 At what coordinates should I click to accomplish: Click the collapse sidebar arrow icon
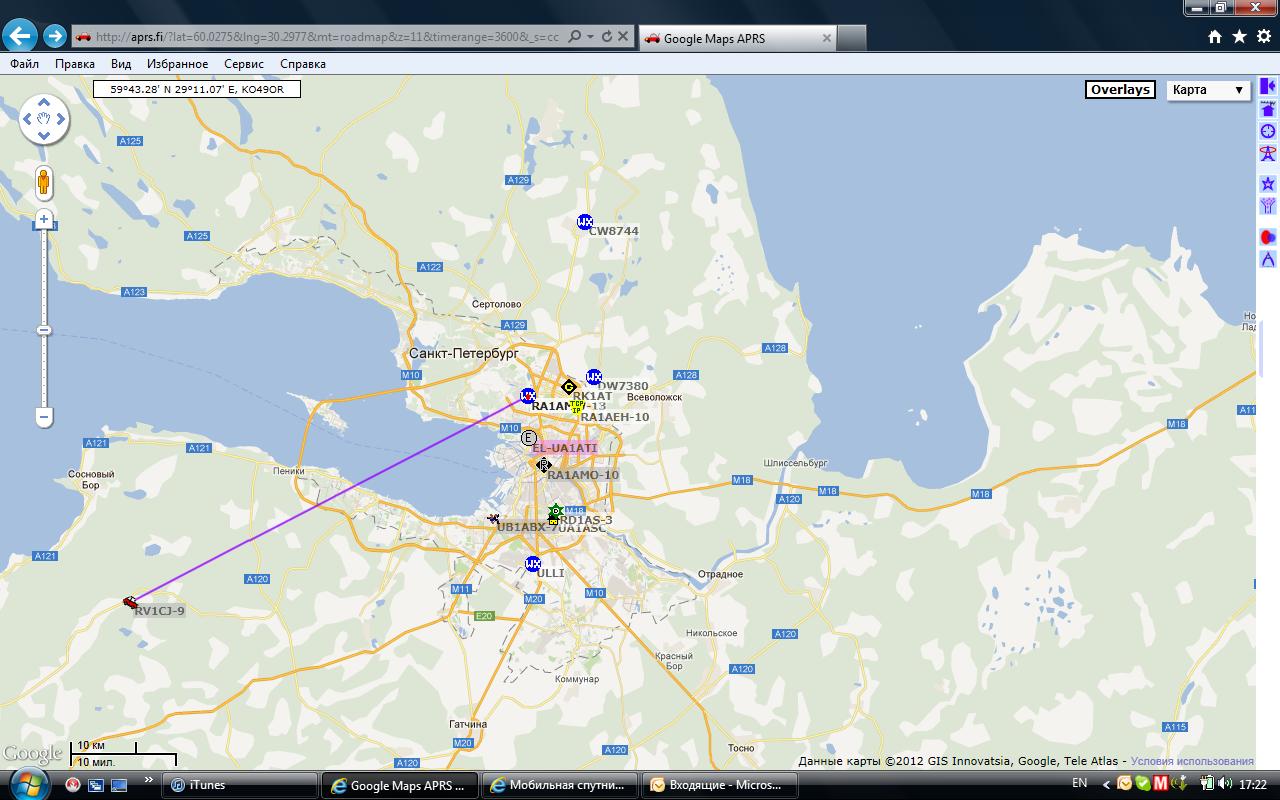click(x=1268, y=88)
